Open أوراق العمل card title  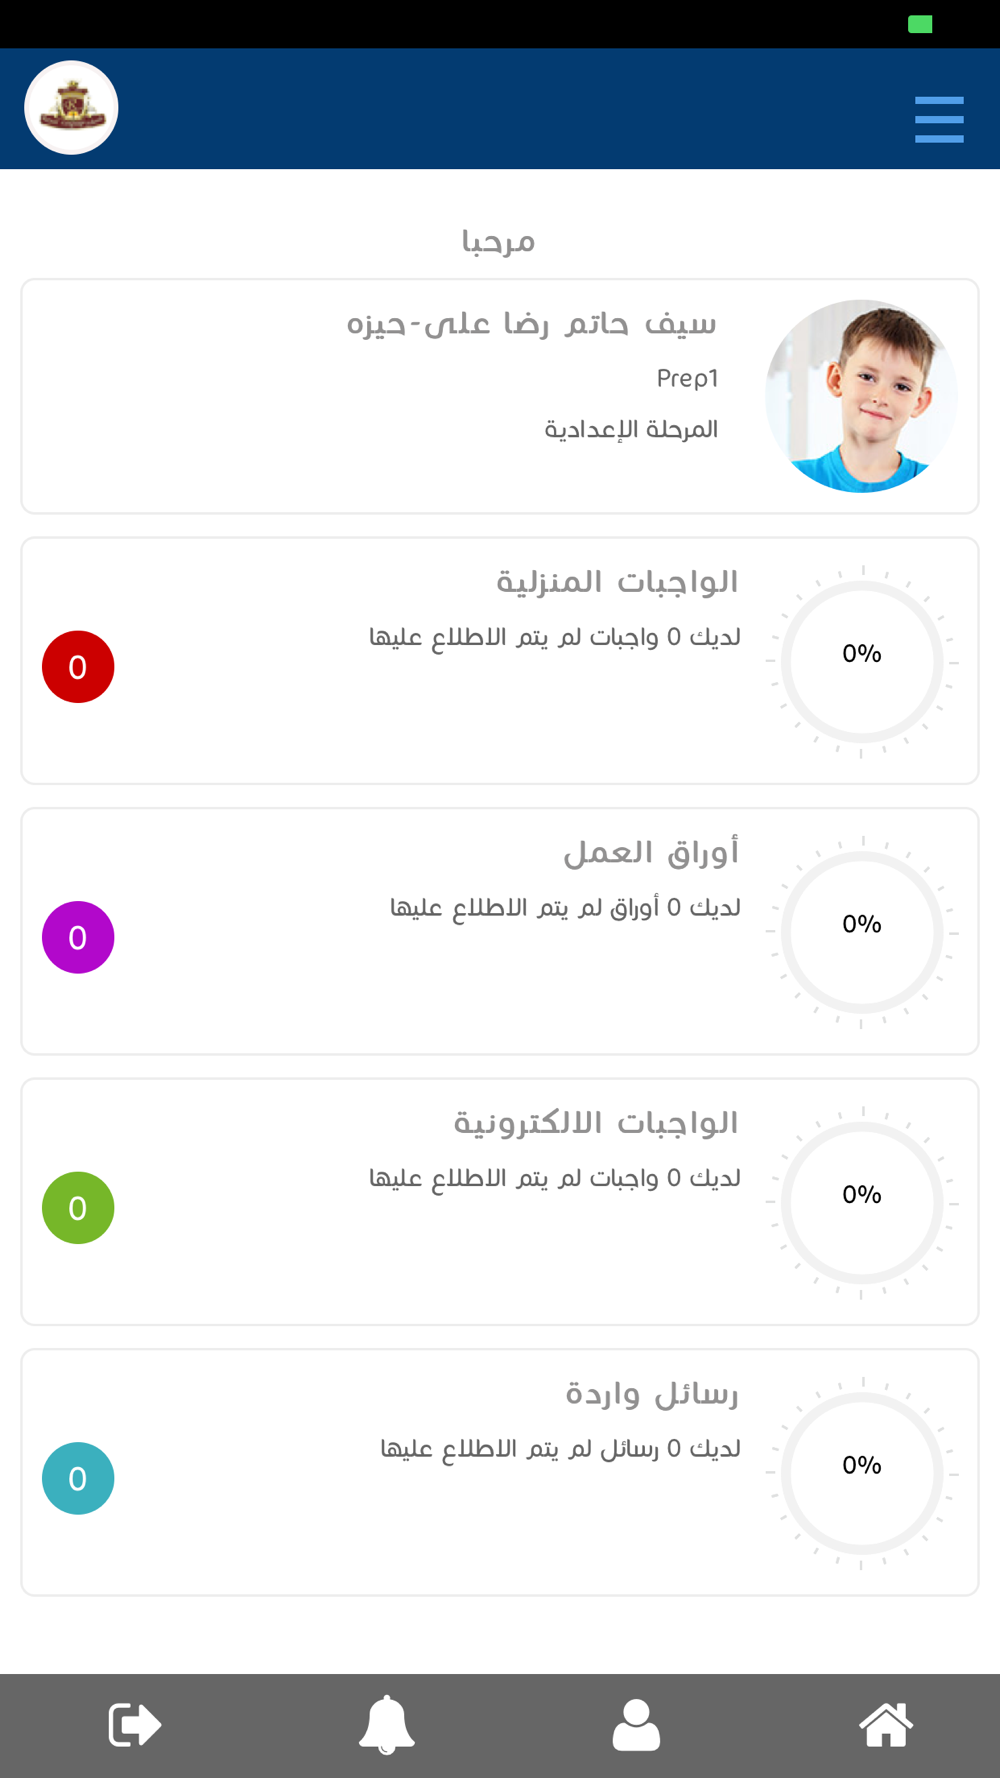tap(651, 852)
